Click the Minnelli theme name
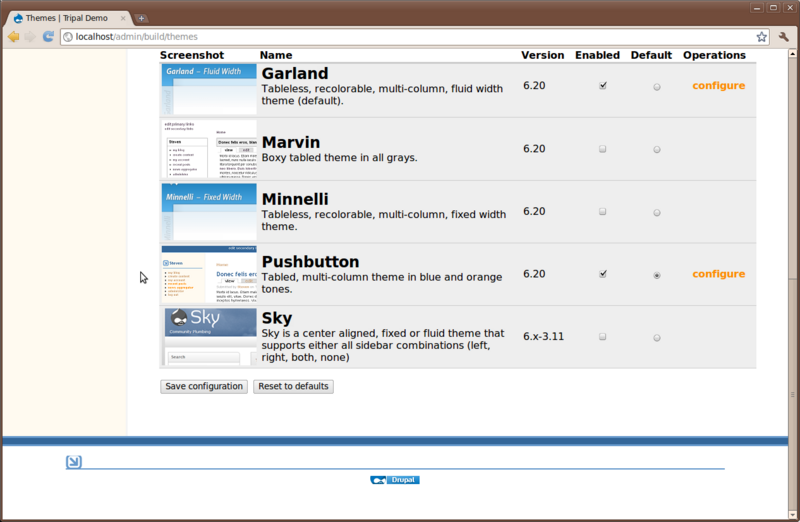The image size is (800, 522). pyautogui.click(x=295, y=199)
